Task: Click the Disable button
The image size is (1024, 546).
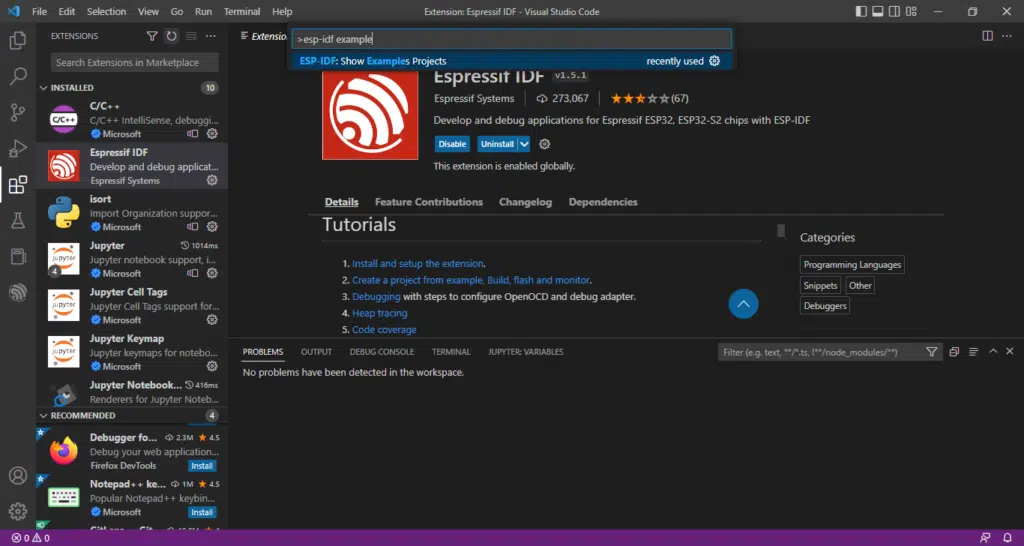Action: click(452, 144)
